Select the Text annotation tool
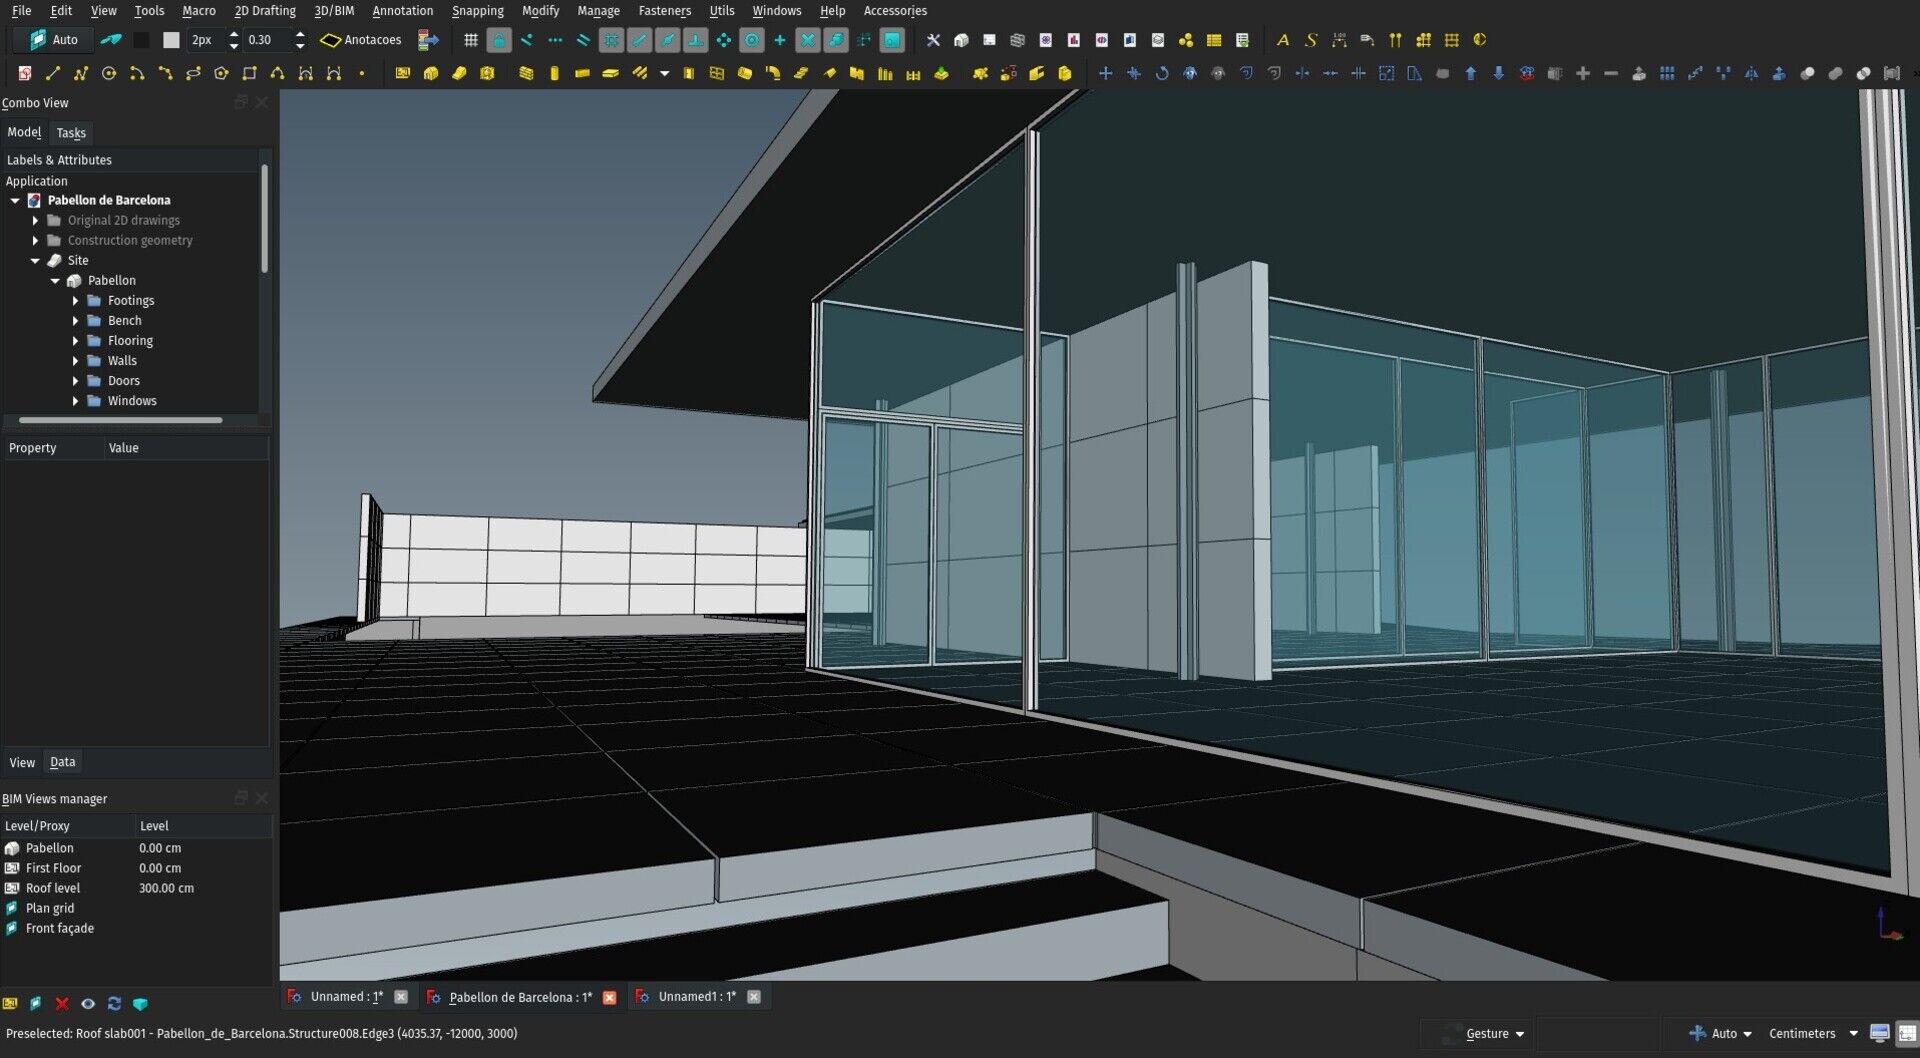The height and width of the screenshot is (1058, 1920). pyautogui.click(x=1283, y=40)
